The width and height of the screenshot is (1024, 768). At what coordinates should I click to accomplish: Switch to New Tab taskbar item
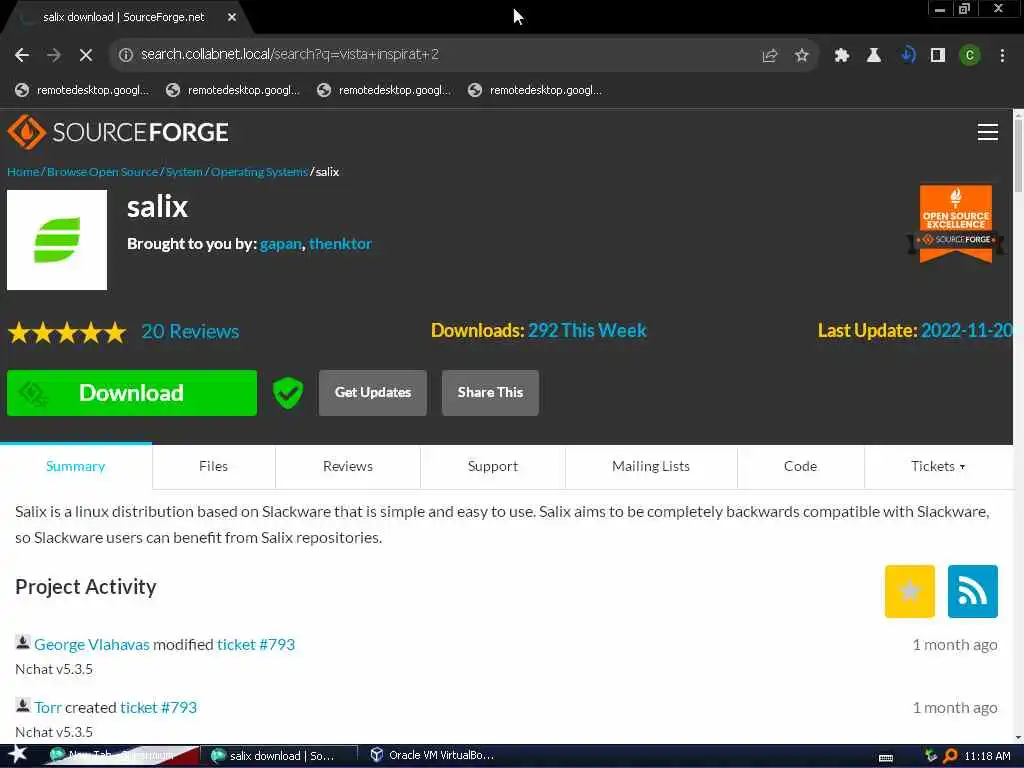121,756
